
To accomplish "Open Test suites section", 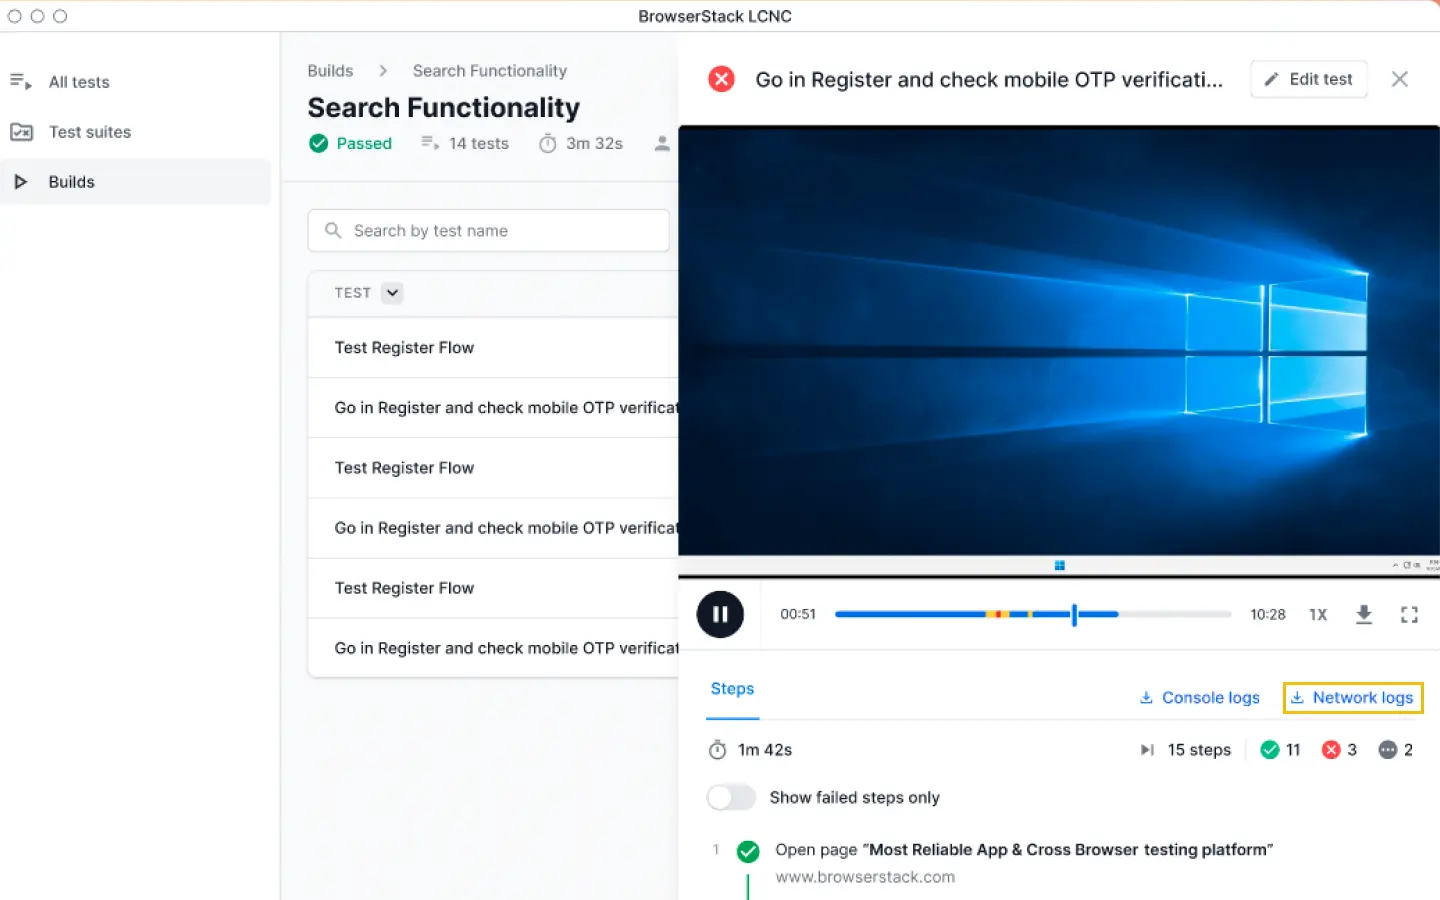I will coord(89,132).
